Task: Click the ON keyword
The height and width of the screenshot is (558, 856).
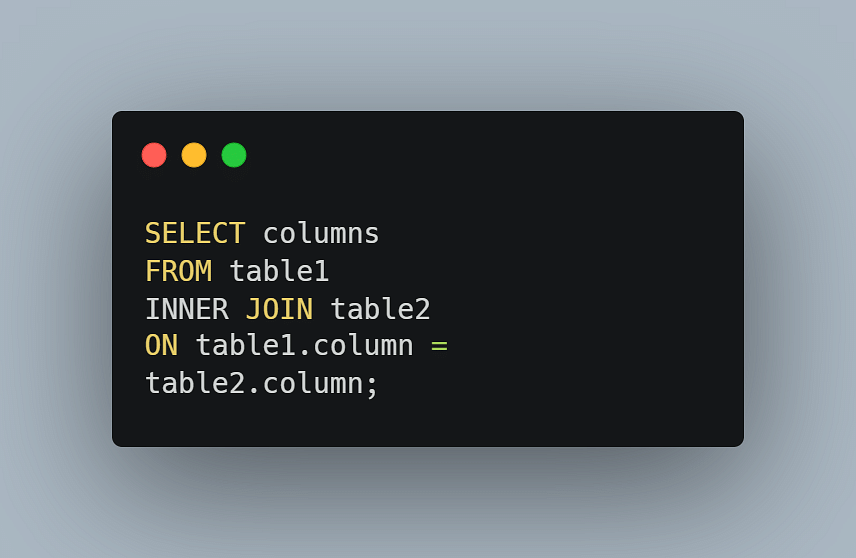Action: [x=162, y=346]
